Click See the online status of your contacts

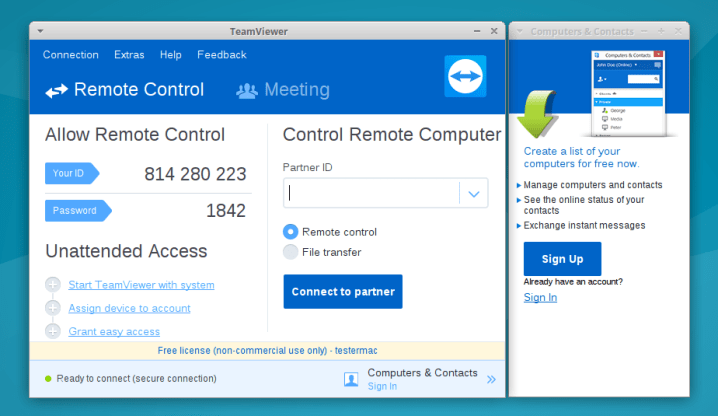click(x=584, y=205)
